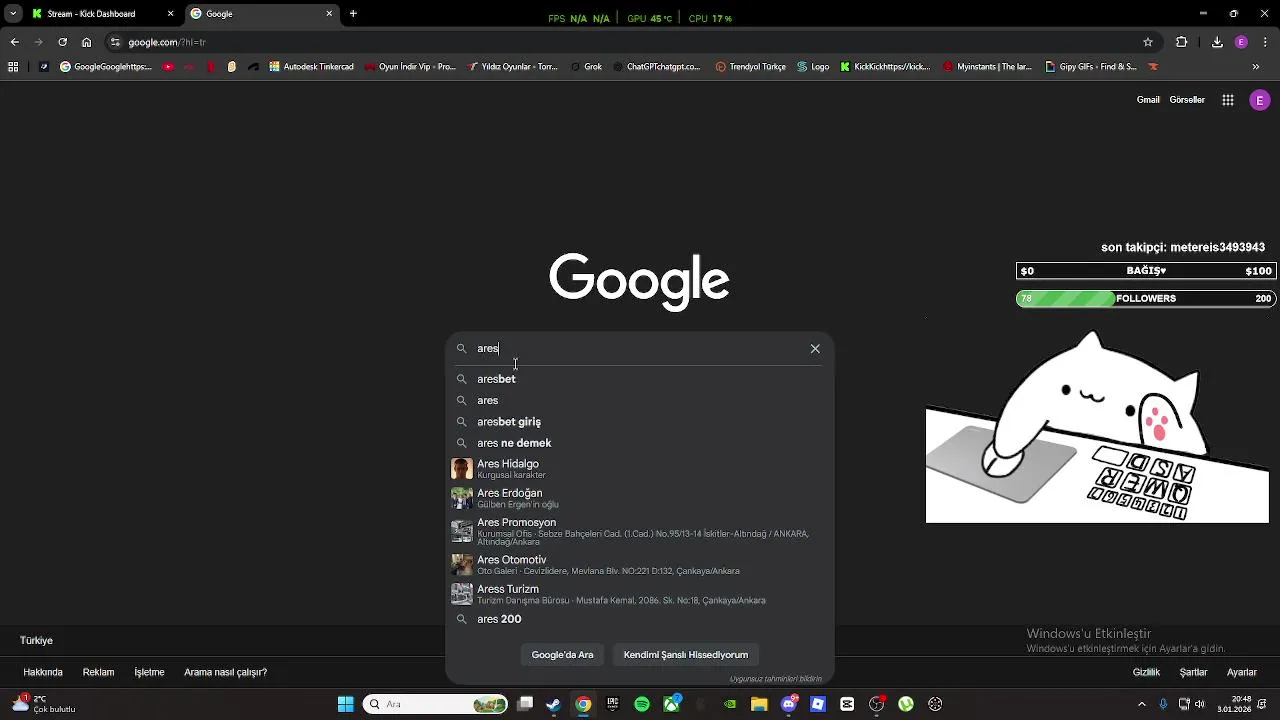This screenshot has height=720, width=1280.
Task: Open Steam from the taskbar
Action: coord(553,704)
